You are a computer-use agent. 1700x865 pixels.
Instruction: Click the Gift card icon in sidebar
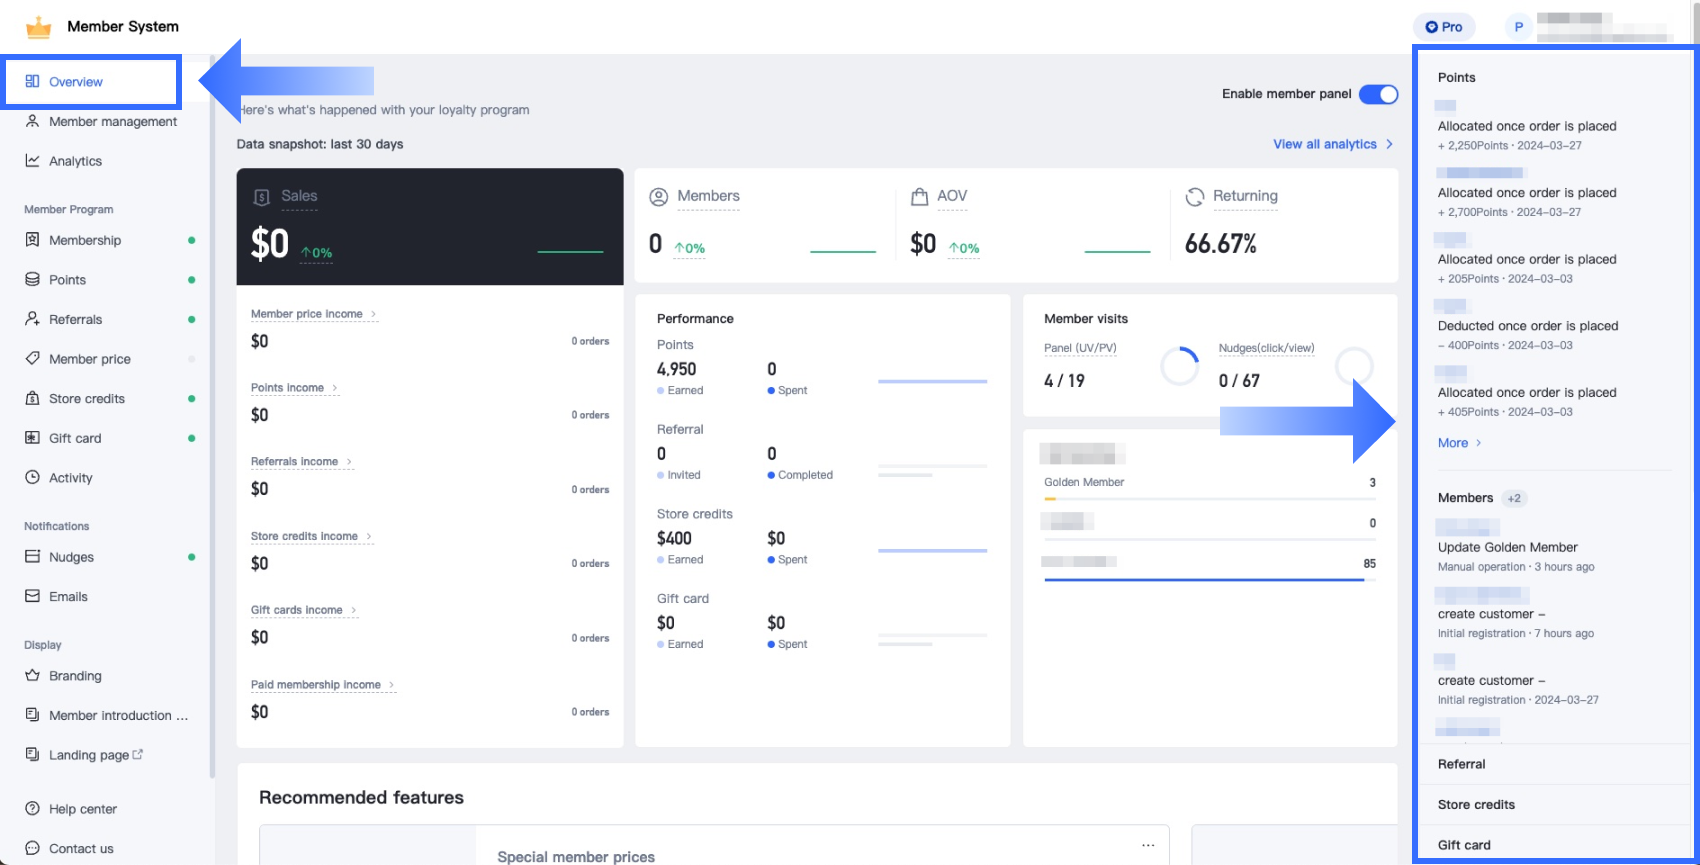pos(32,438)
